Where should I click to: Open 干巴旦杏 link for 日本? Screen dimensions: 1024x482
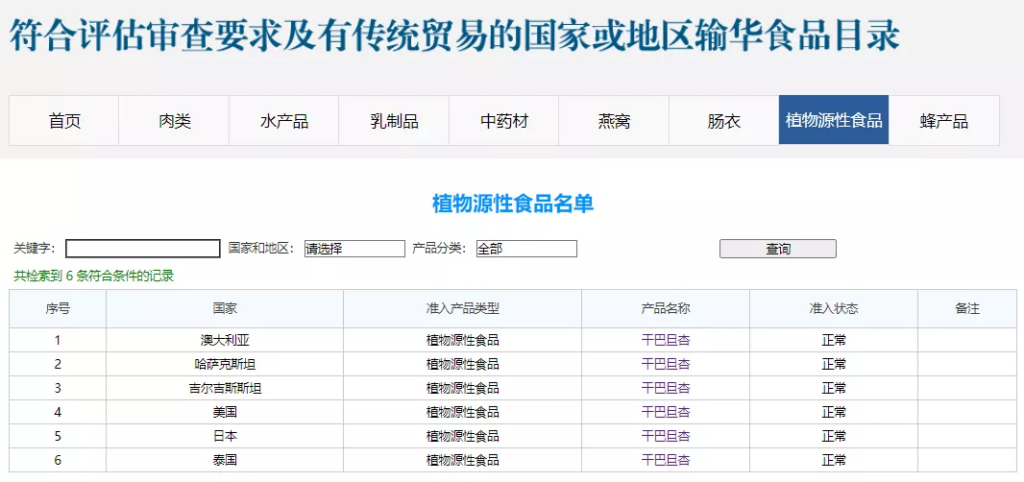tap(665, 436)
